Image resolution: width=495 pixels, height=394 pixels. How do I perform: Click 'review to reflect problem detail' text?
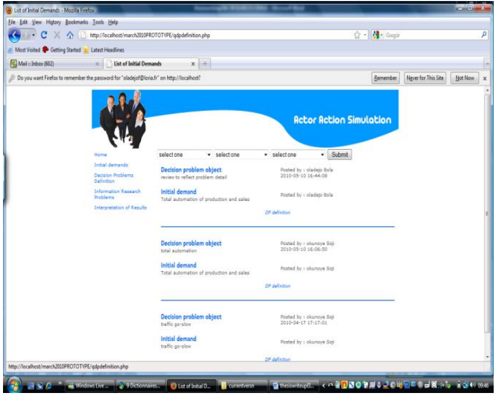(x=194, y=177)
